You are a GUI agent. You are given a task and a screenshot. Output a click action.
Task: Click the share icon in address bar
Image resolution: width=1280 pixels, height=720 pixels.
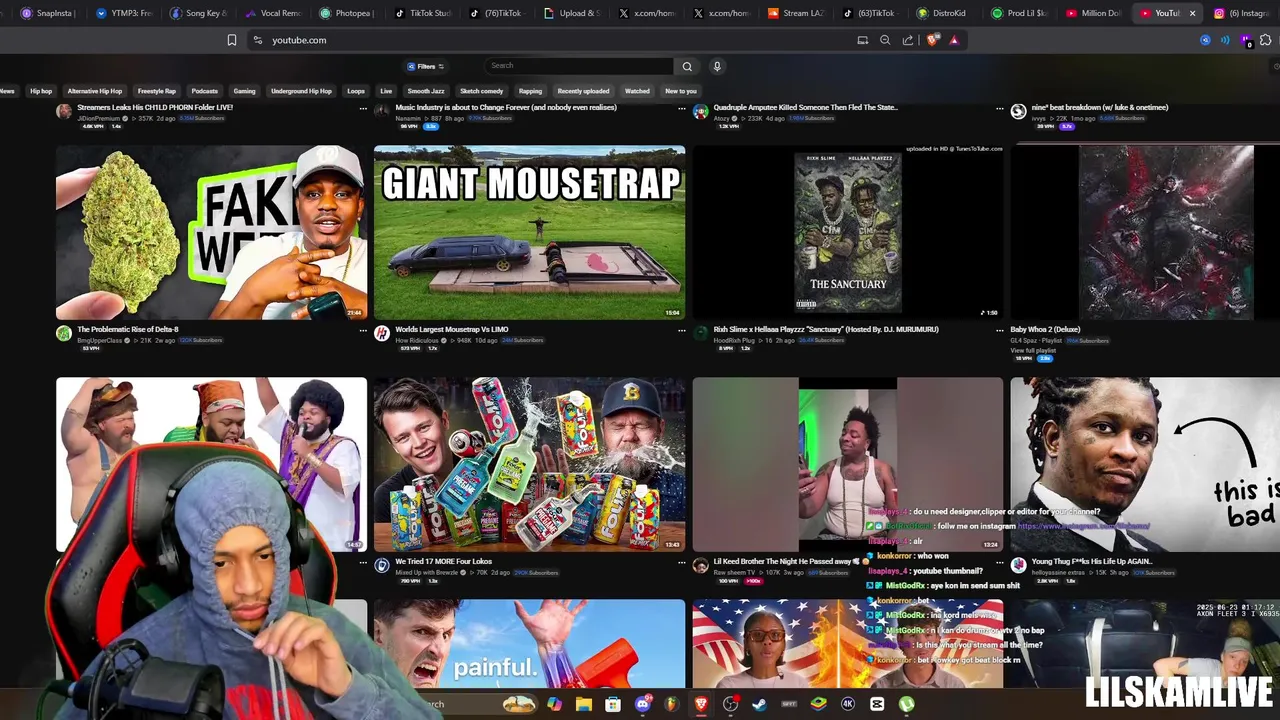click(908, 40)
